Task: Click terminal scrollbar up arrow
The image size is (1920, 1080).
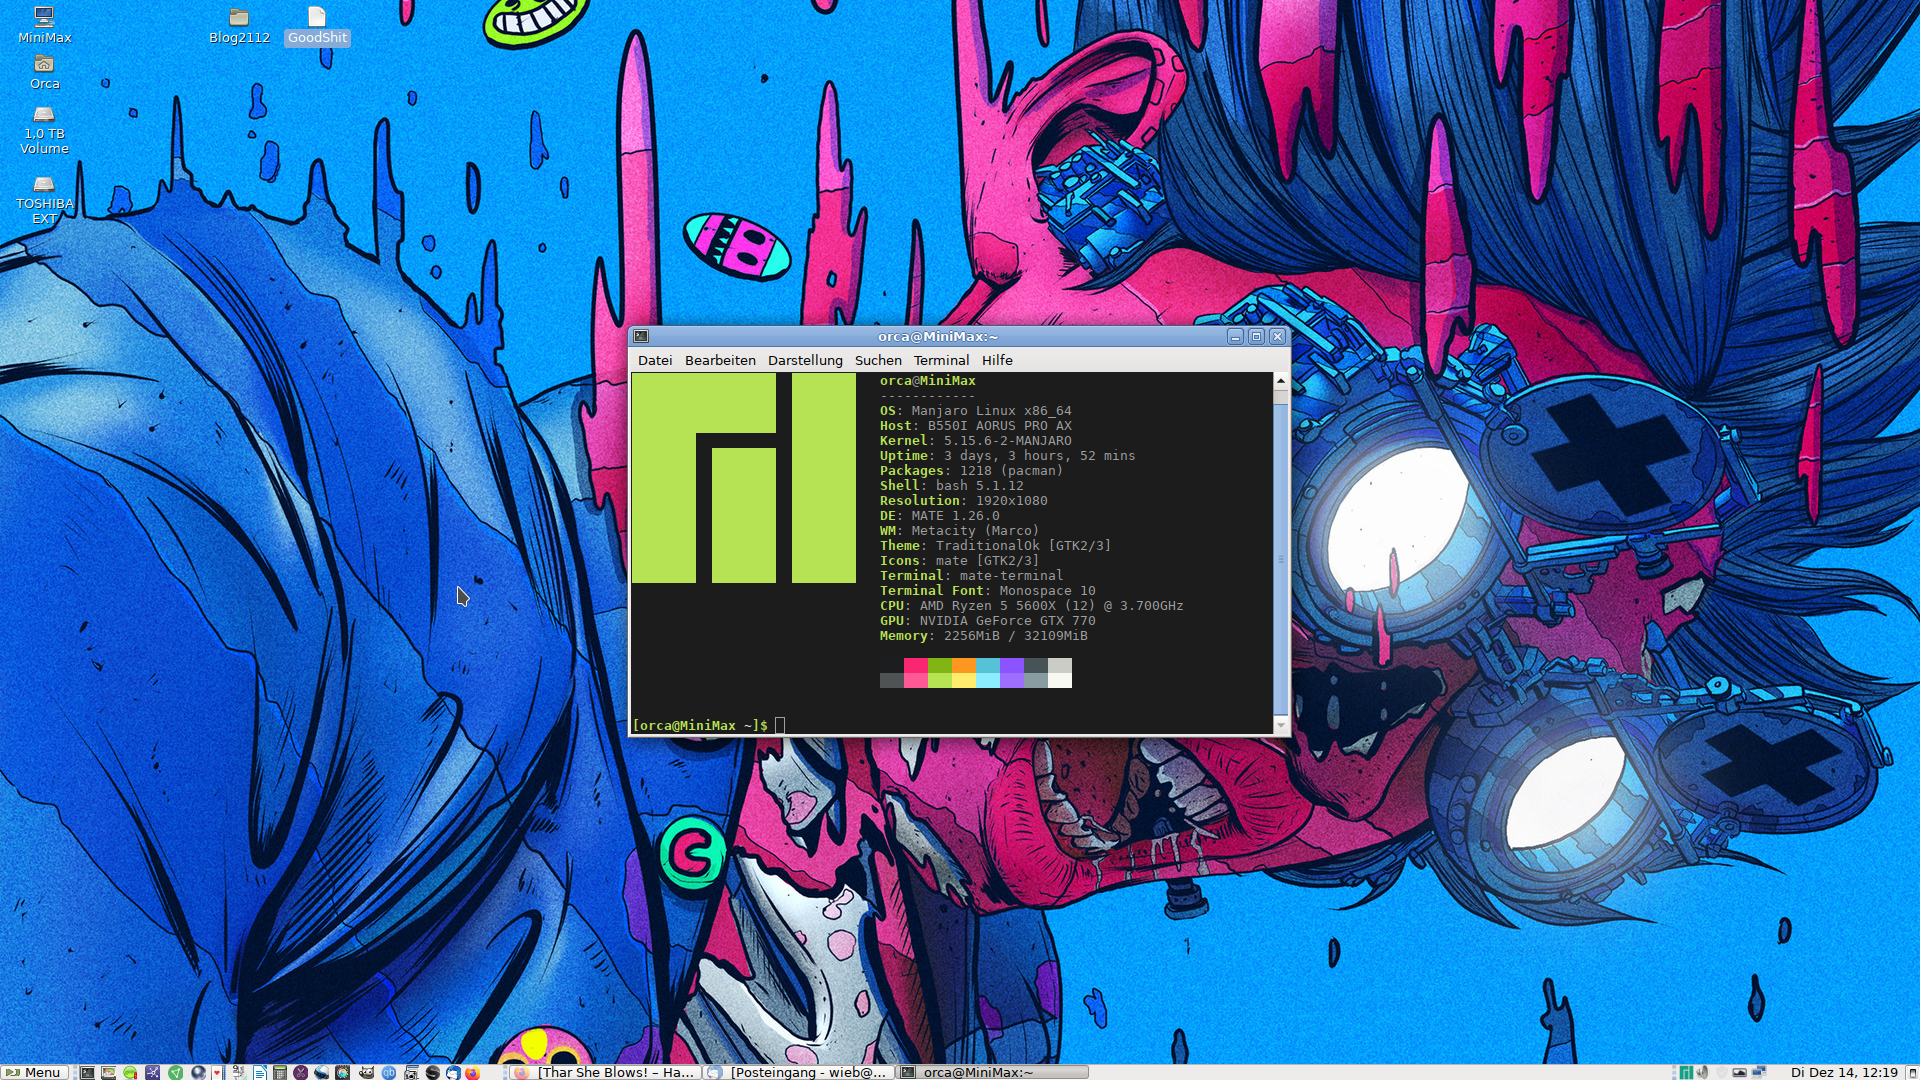Action: pos(1281,381)
